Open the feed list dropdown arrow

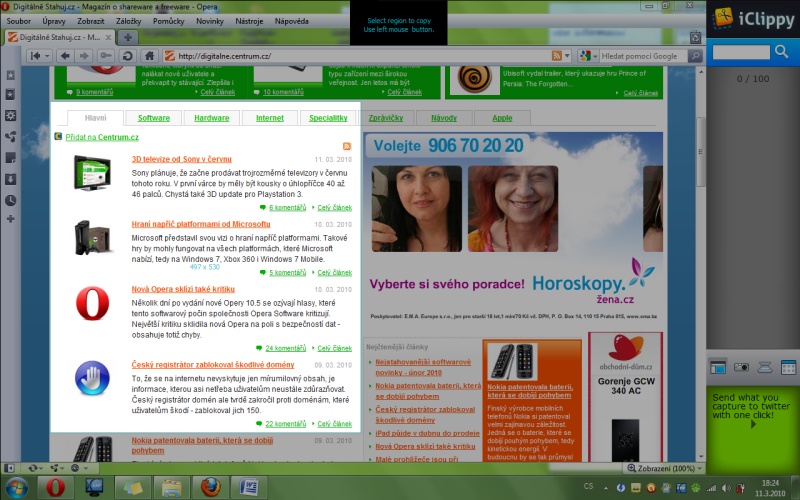pyautogui.click(x=567, y=56)
